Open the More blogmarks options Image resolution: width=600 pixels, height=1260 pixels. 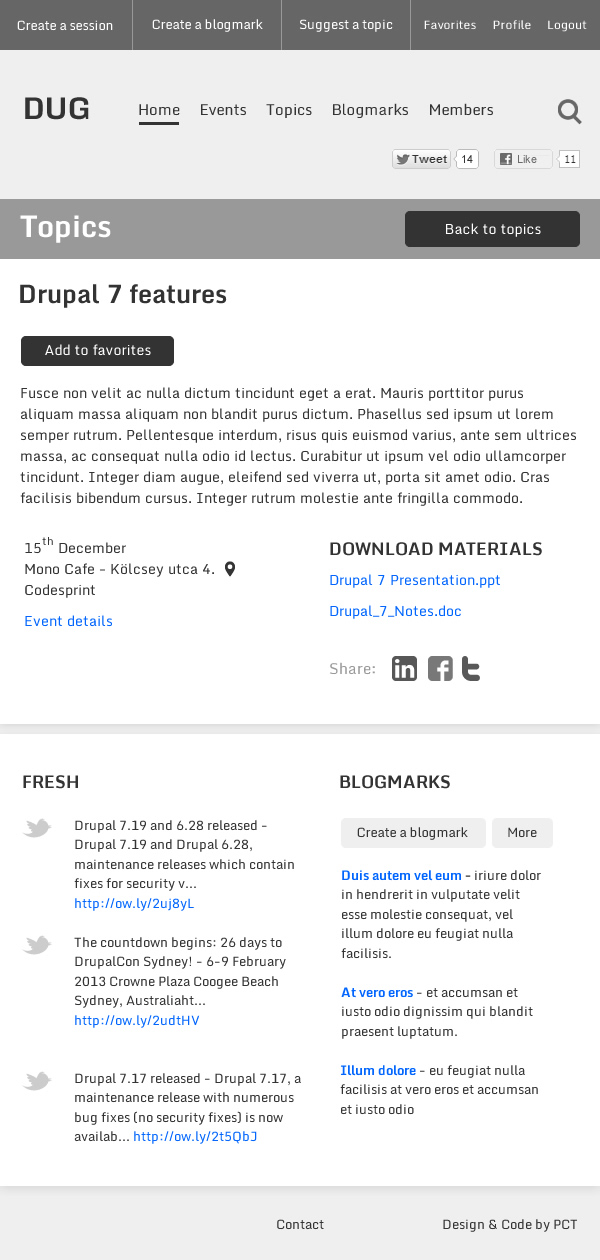click(522, 832)
